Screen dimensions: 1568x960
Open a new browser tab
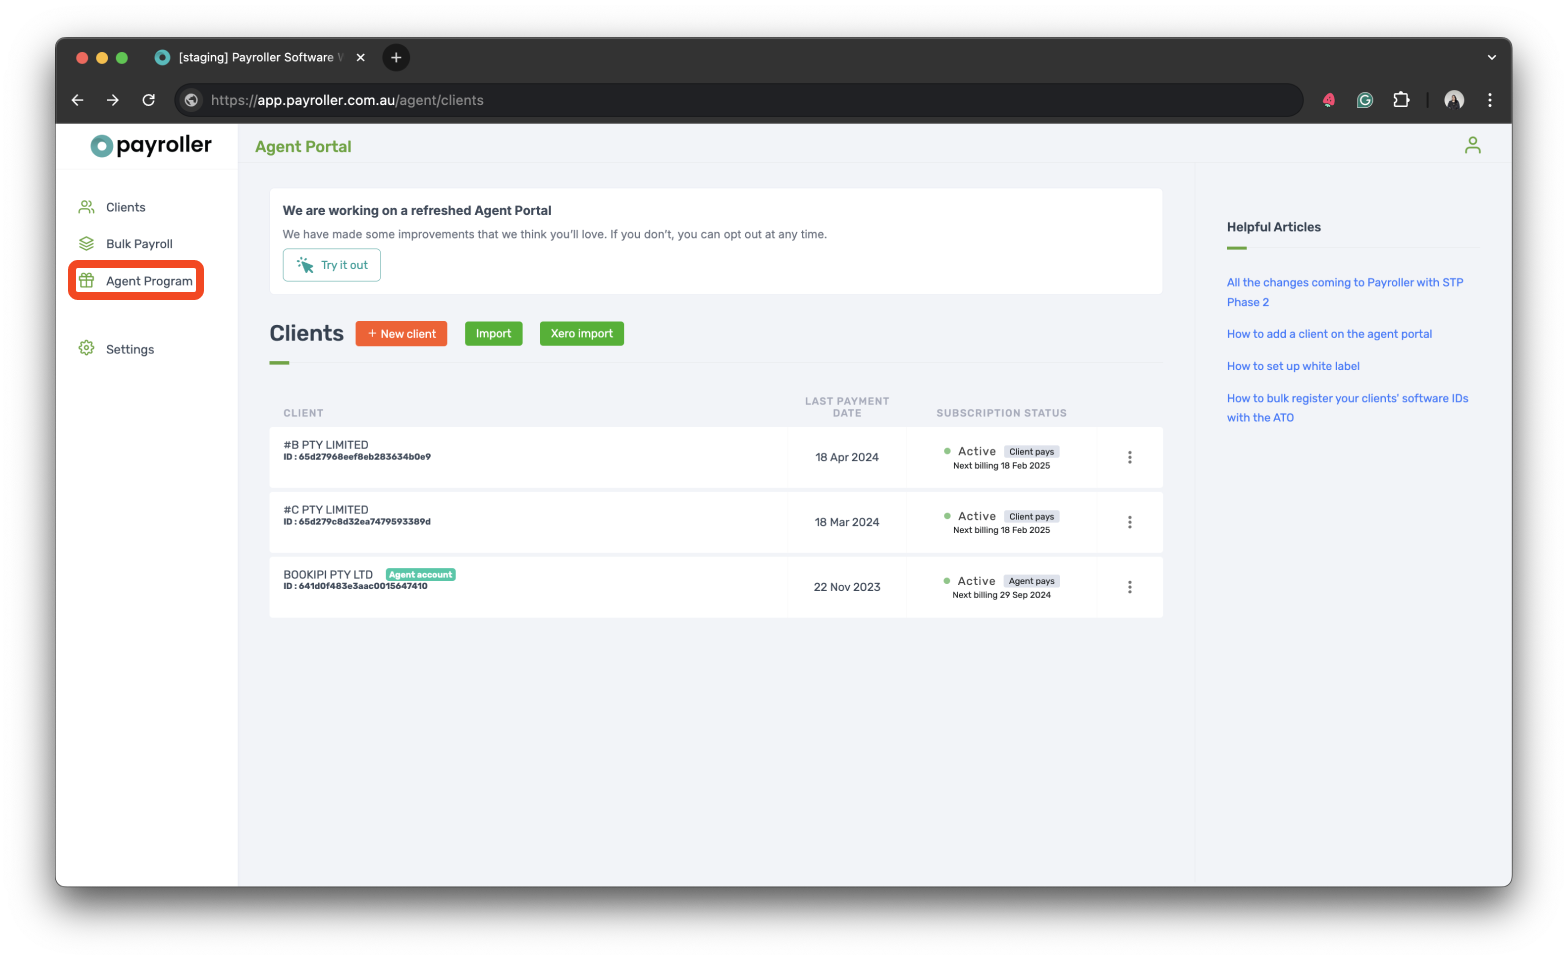coord(396,58)
